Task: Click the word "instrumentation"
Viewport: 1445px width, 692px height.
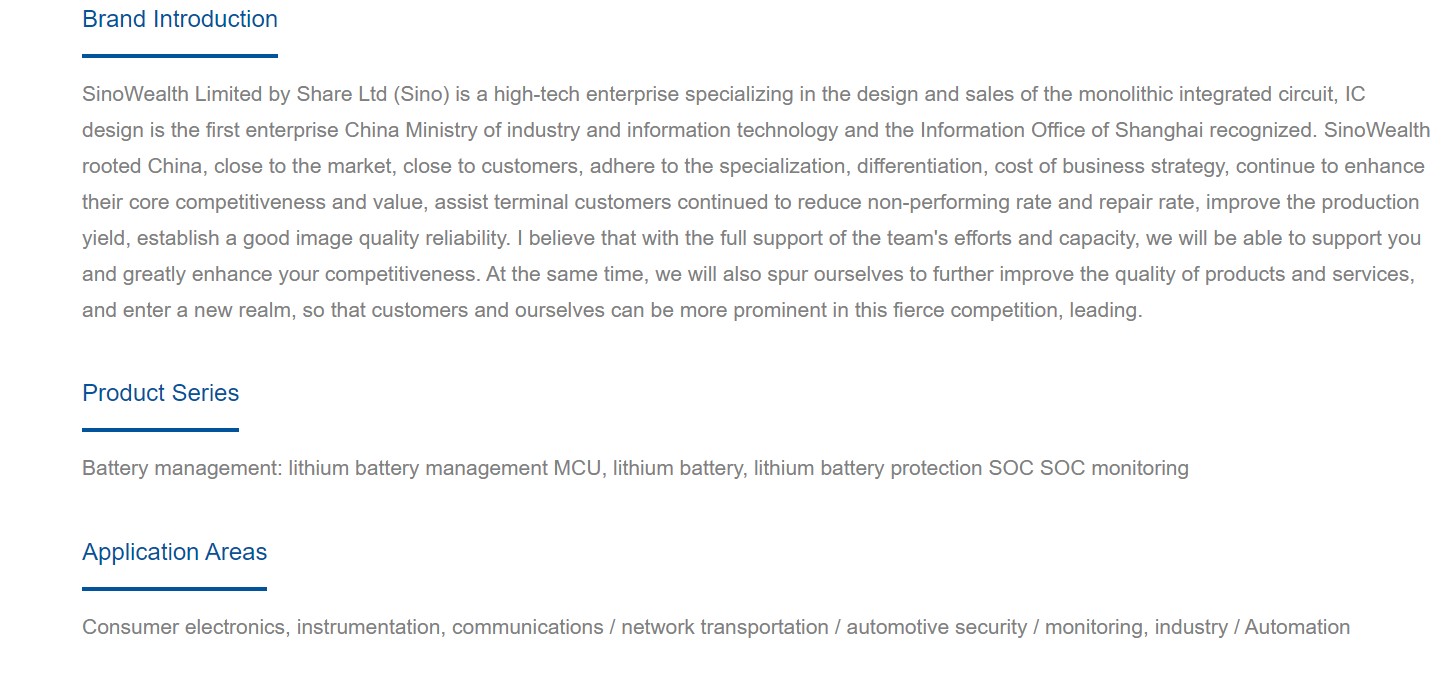Action: (369, 628)
